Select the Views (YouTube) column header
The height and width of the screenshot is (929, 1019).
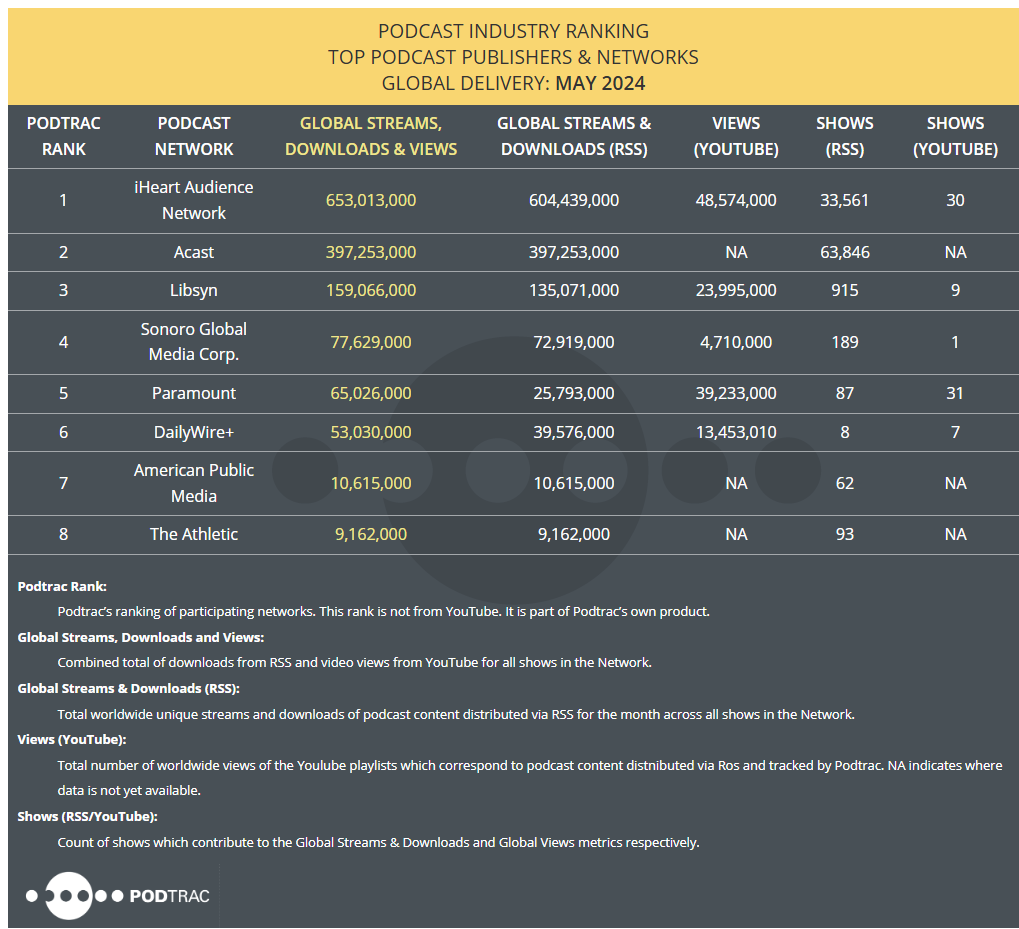click(736, 136)
